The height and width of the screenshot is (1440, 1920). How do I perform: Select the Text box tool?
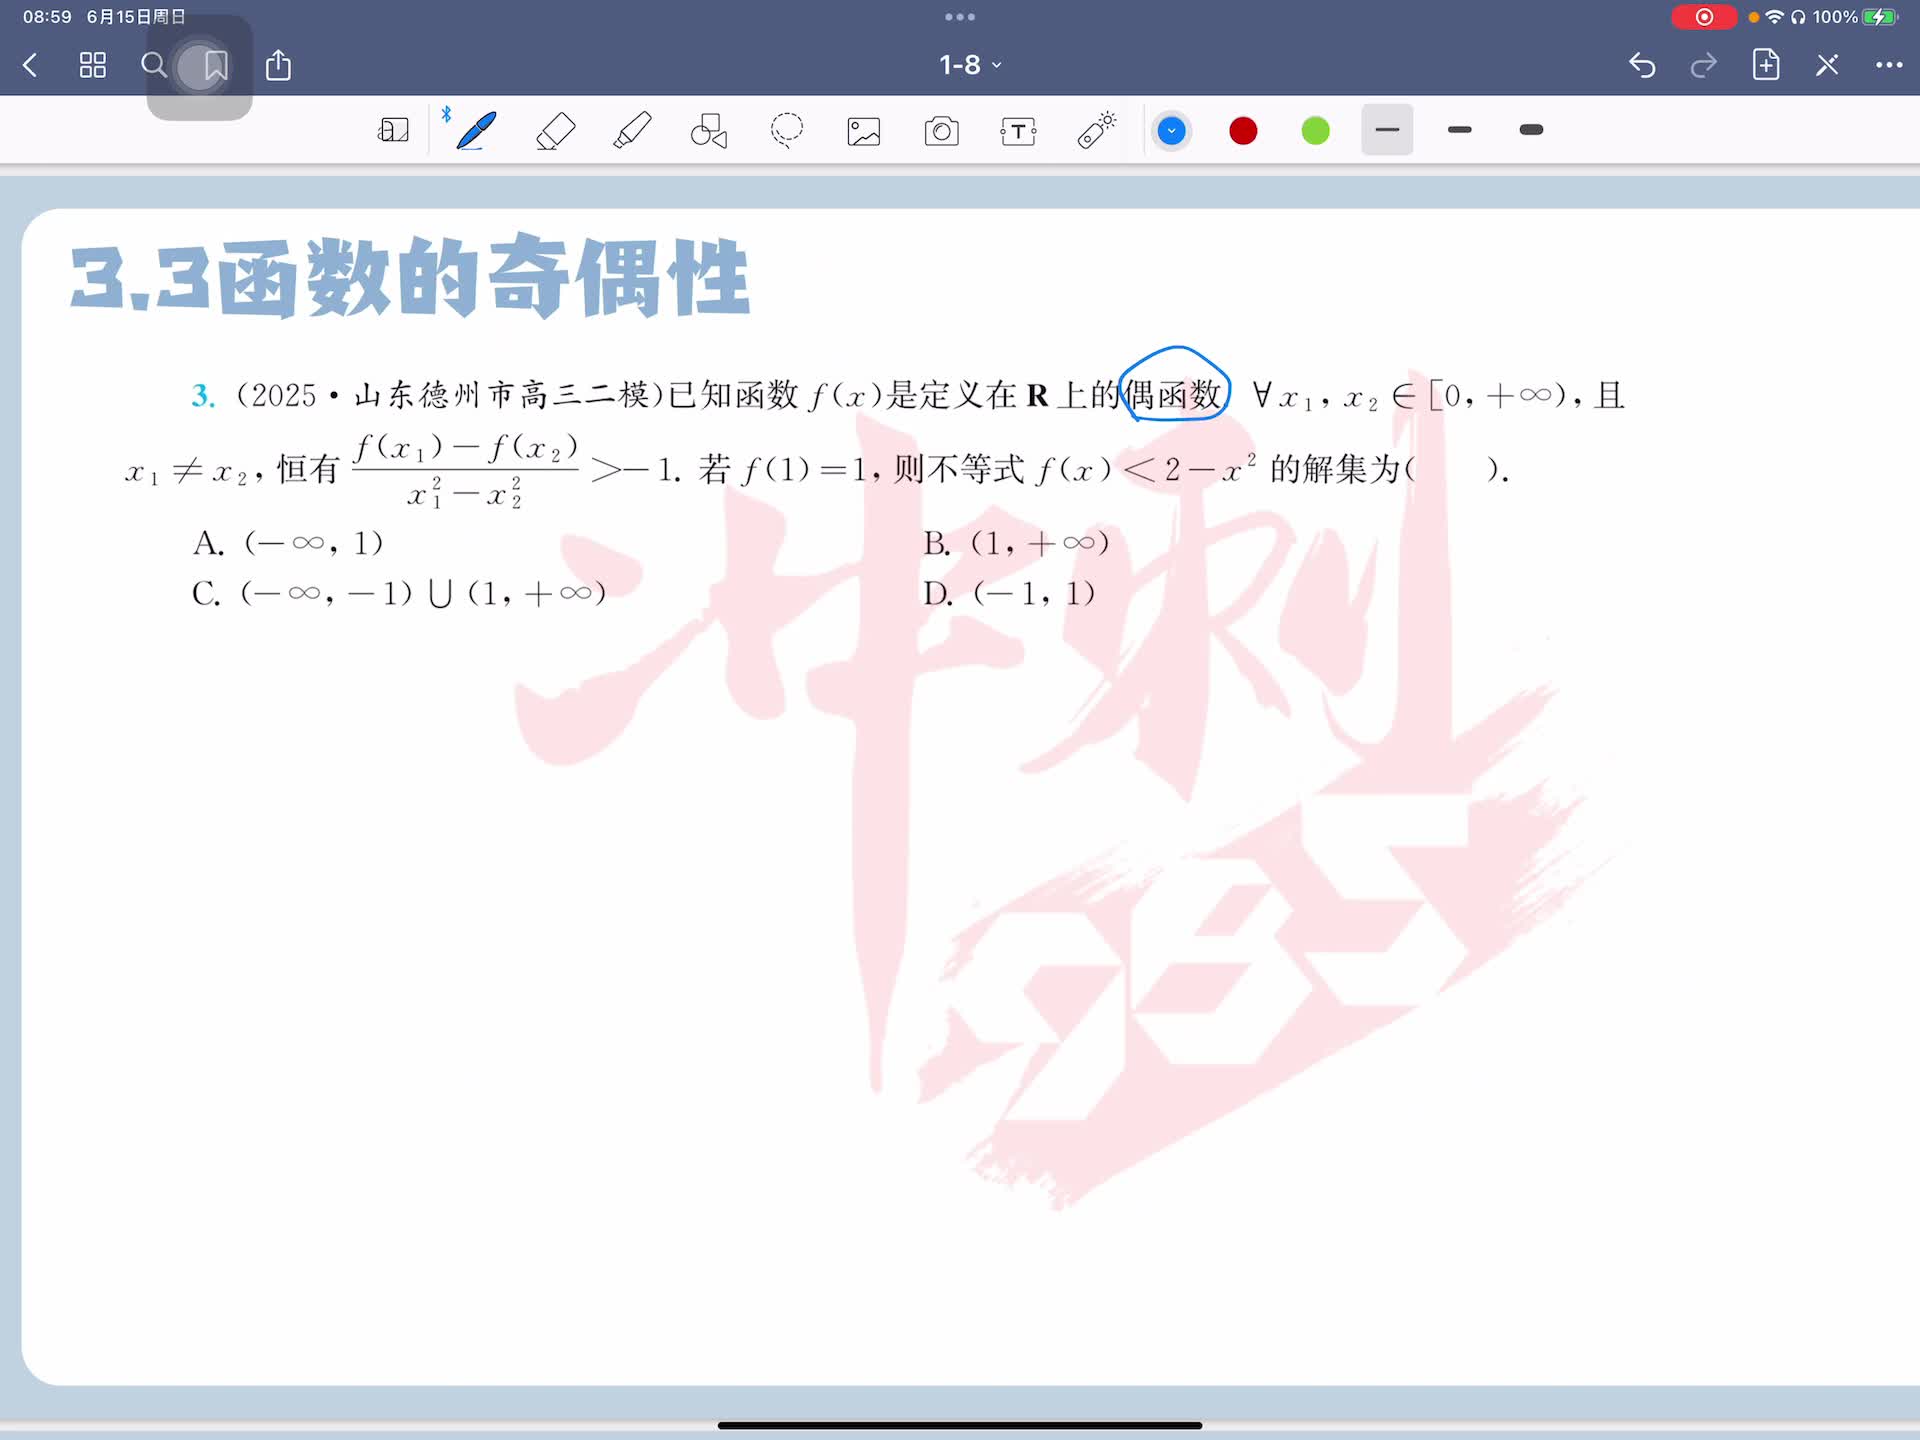click(x=1018, y=131)
